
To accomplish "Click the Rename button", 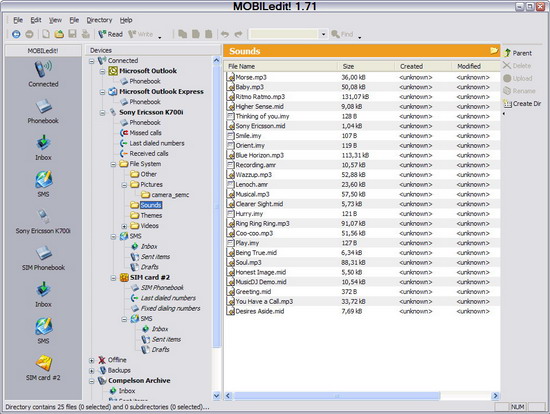I will click(519, 91).
